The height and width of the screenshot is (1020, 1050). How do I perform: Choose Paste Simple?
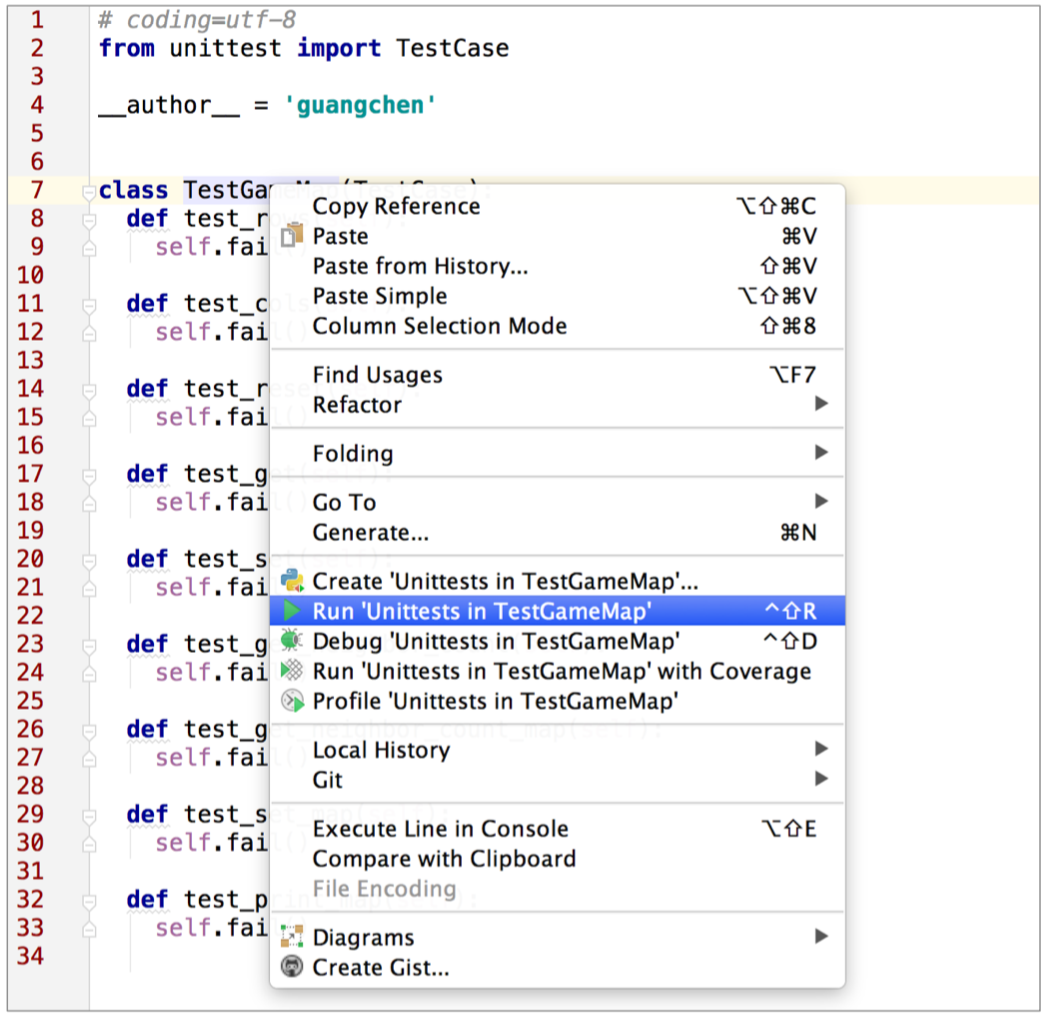coord(557,296)
